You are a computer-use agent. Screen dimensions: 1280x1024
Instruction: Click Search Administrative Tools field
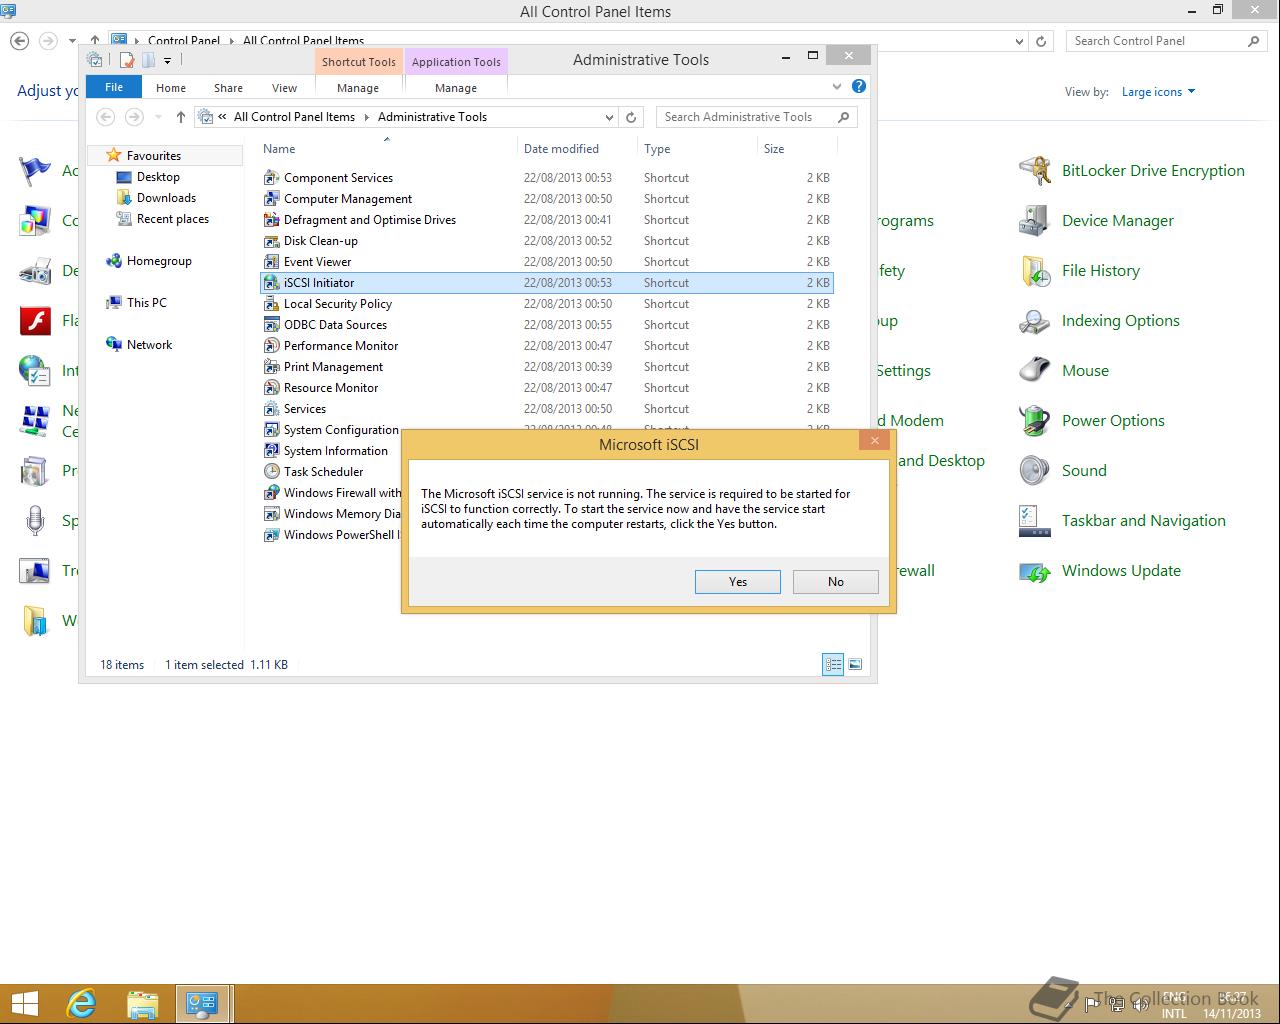[757, 117]
